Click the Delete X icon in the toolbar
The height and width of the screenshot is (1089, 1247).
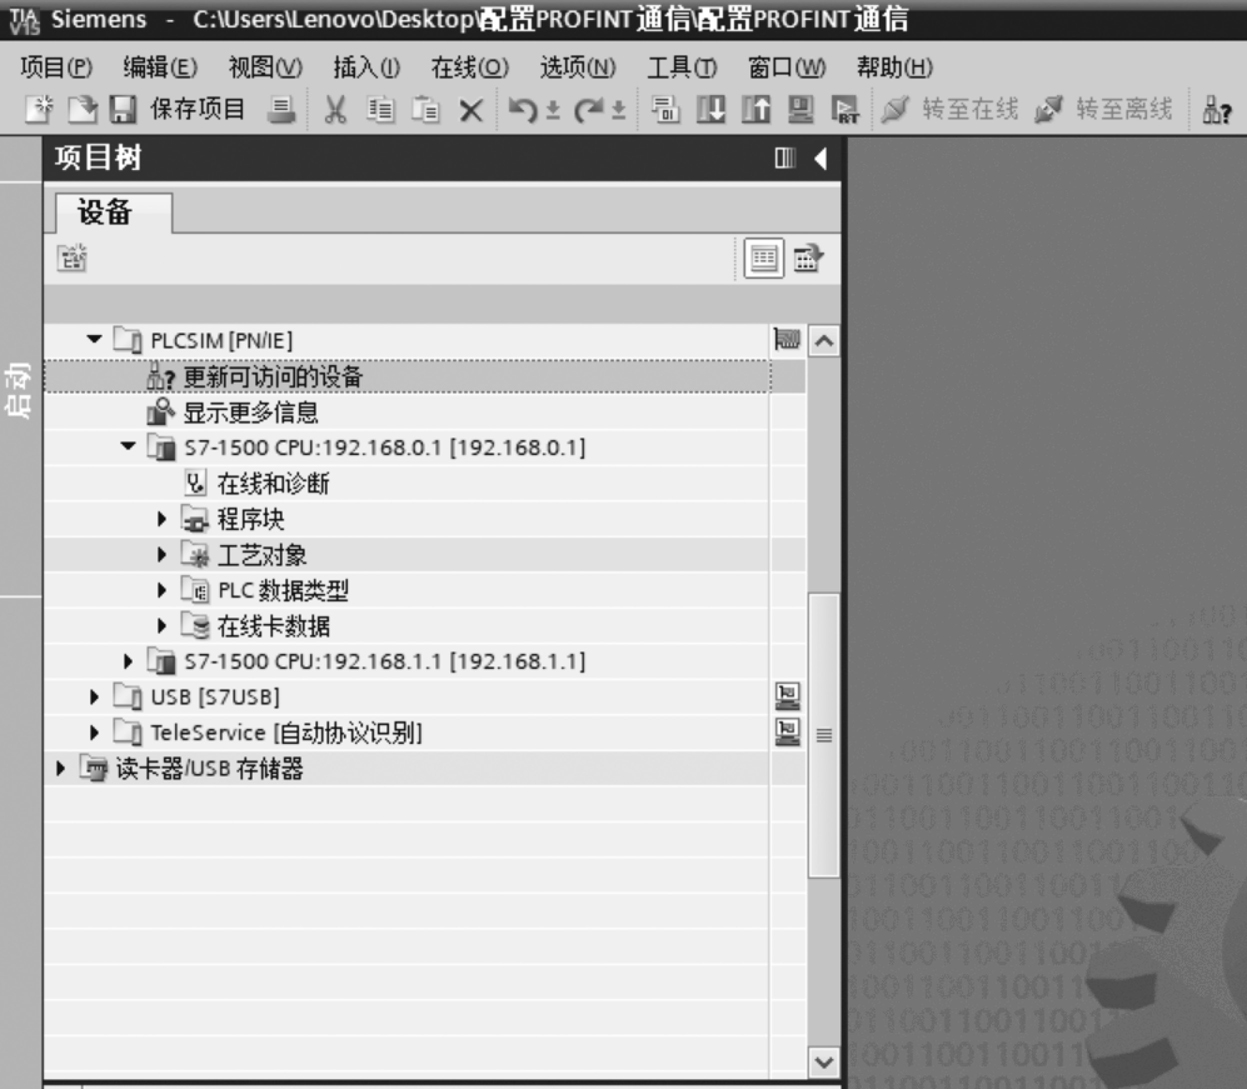pyautogui.click(x=471, y=109)
